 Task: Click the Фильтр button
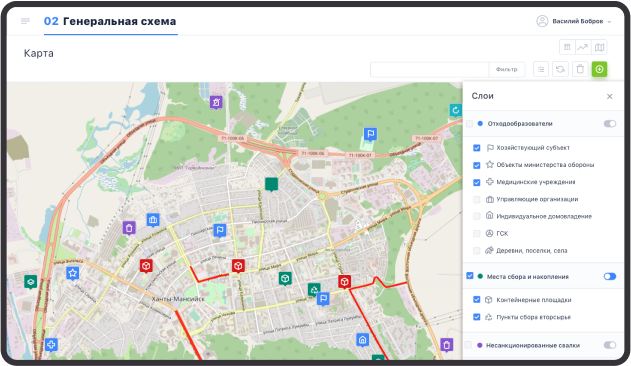(x=507, y=69)
